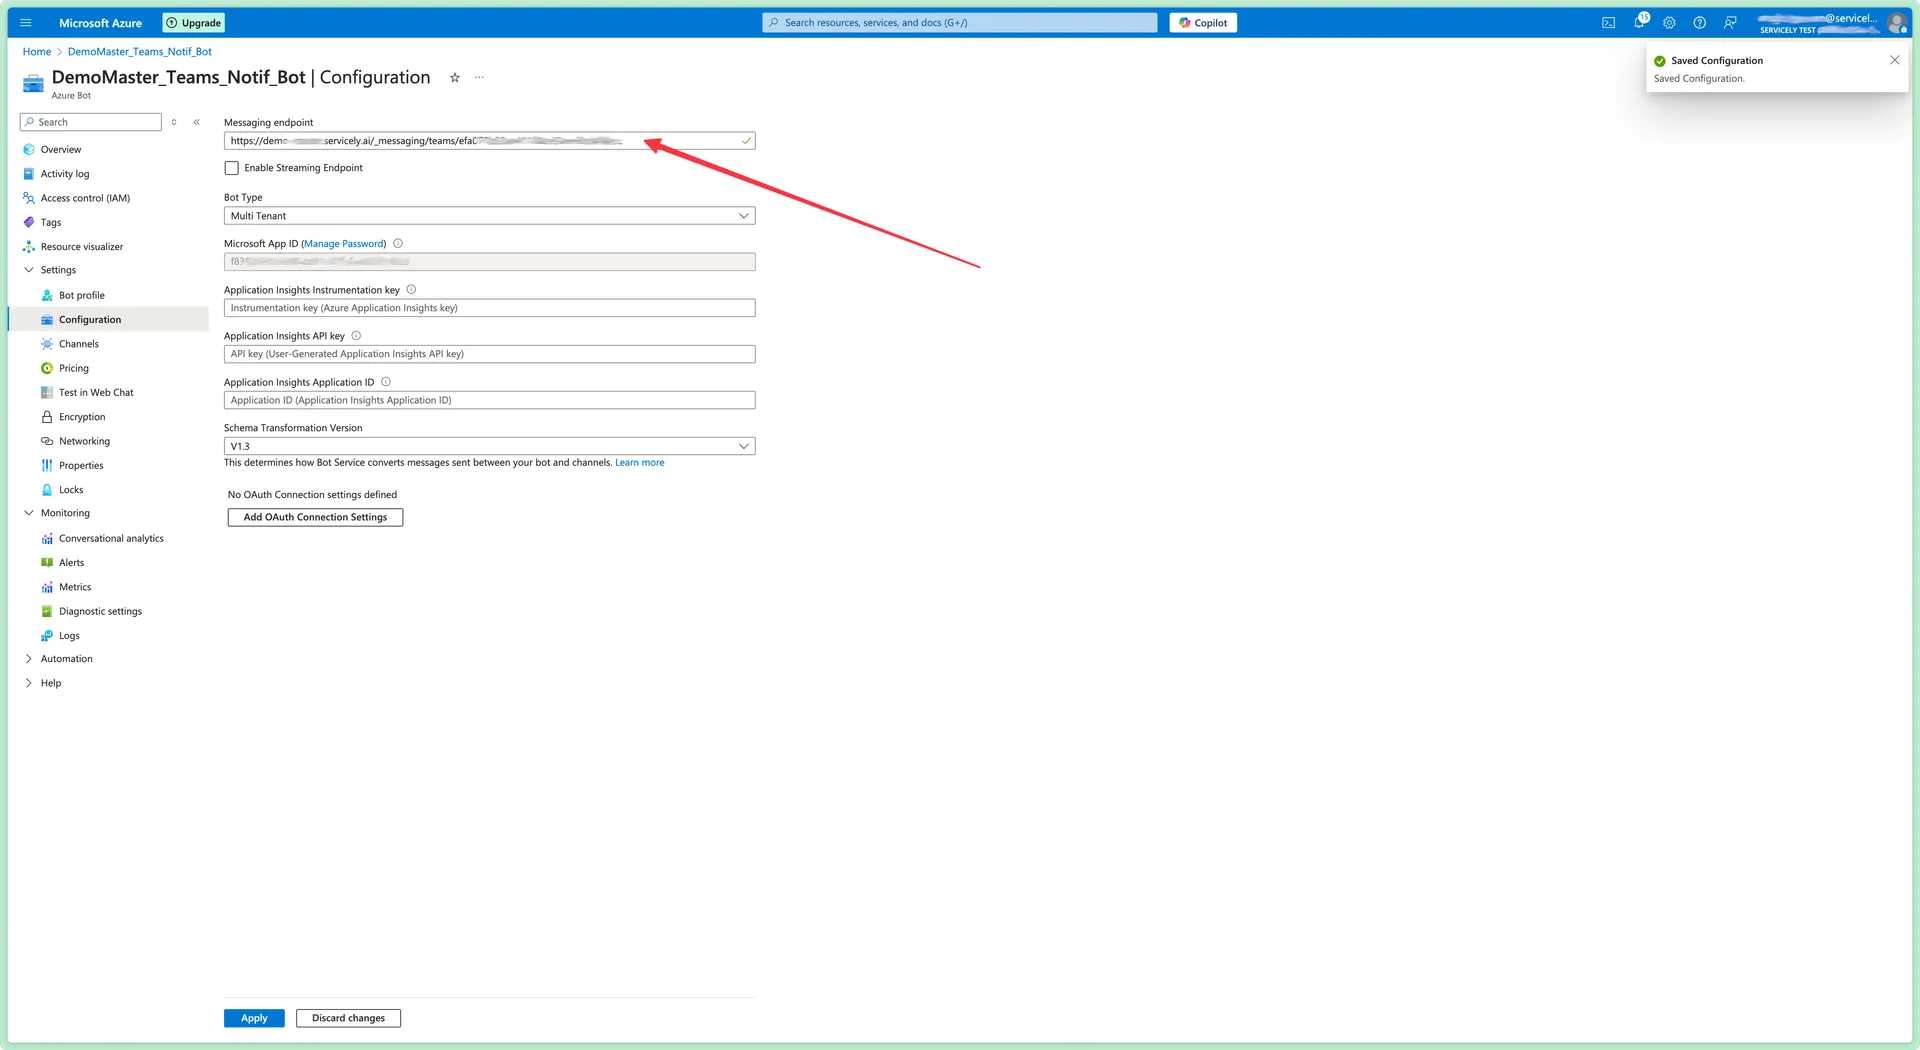Viewport: 1920px width, 1050px height.
Task: Open Access control (IAM)
Action: click(x=85, y=198)
